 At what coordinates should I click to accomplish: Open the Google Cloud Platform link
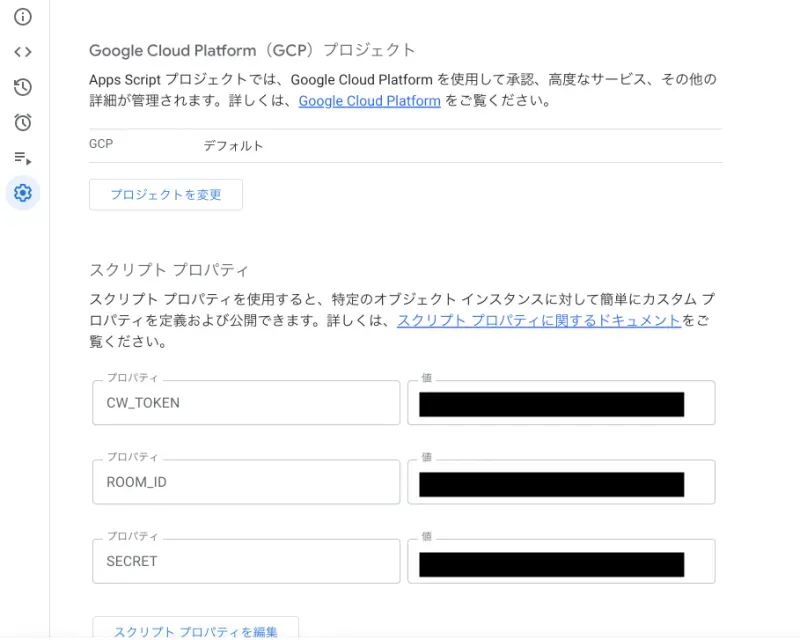point(371,101)
